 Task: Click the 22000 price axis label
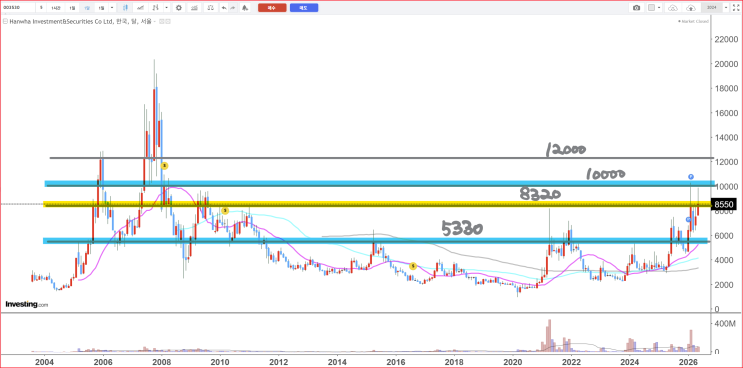pos(725,39)
